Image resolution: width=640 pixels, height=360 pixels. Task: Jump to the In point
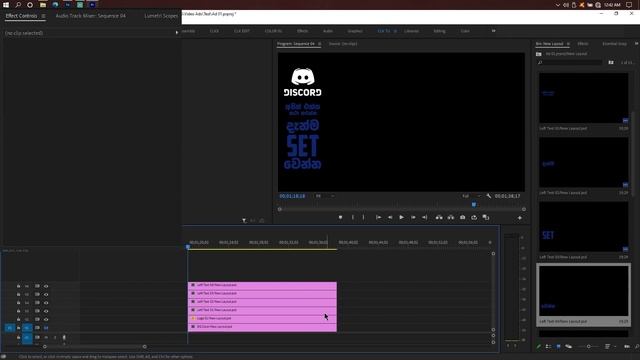pyautogui.click(x=378, y=218)
